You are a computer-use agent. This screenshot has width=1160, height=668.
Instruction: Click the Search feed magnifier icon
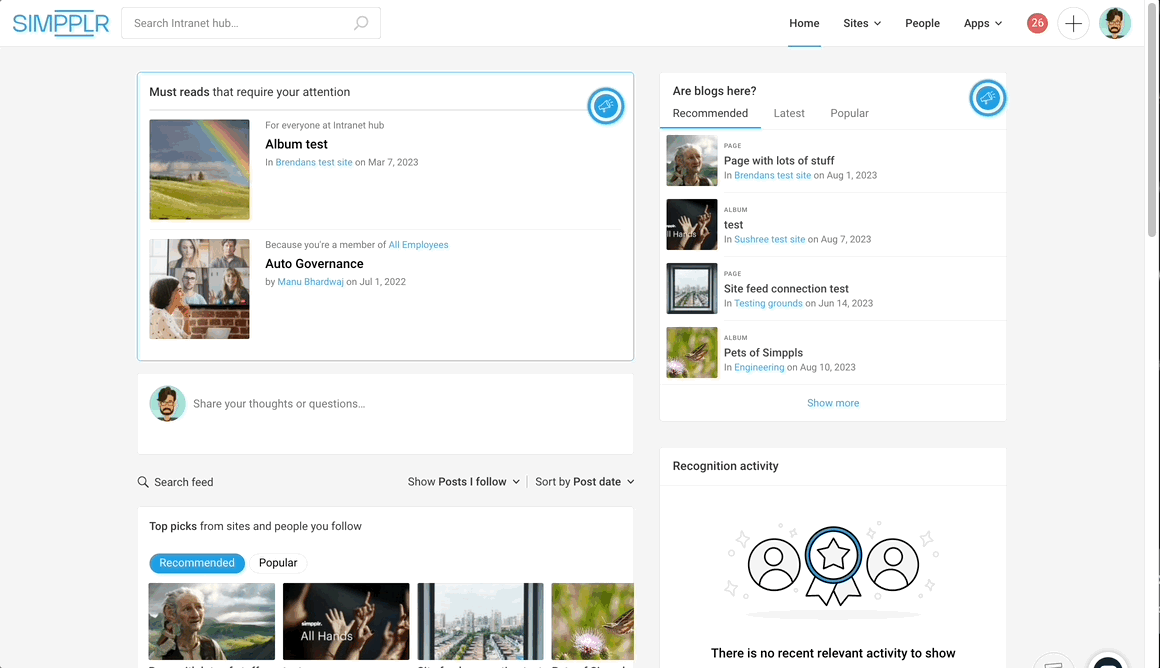click(x=143, y=482)
